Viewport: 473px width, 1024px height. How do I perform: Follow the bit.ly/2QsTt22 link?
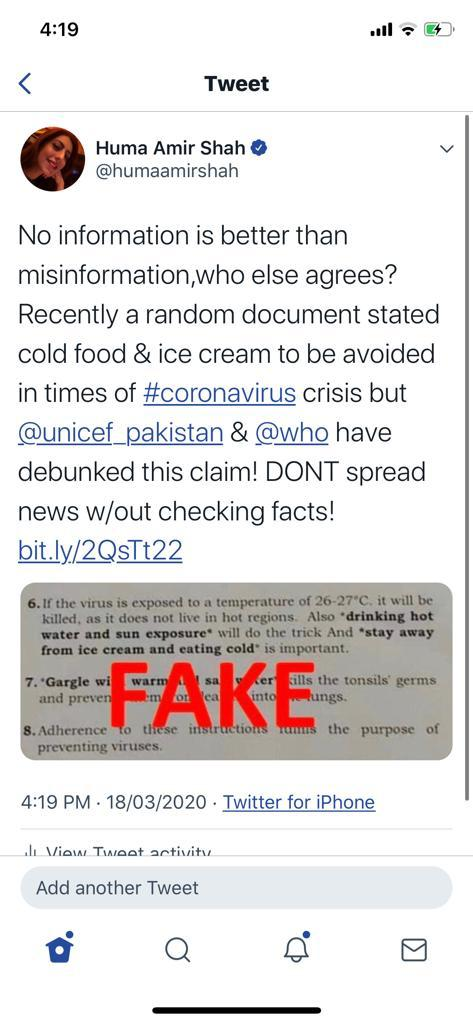click(100, 551)
